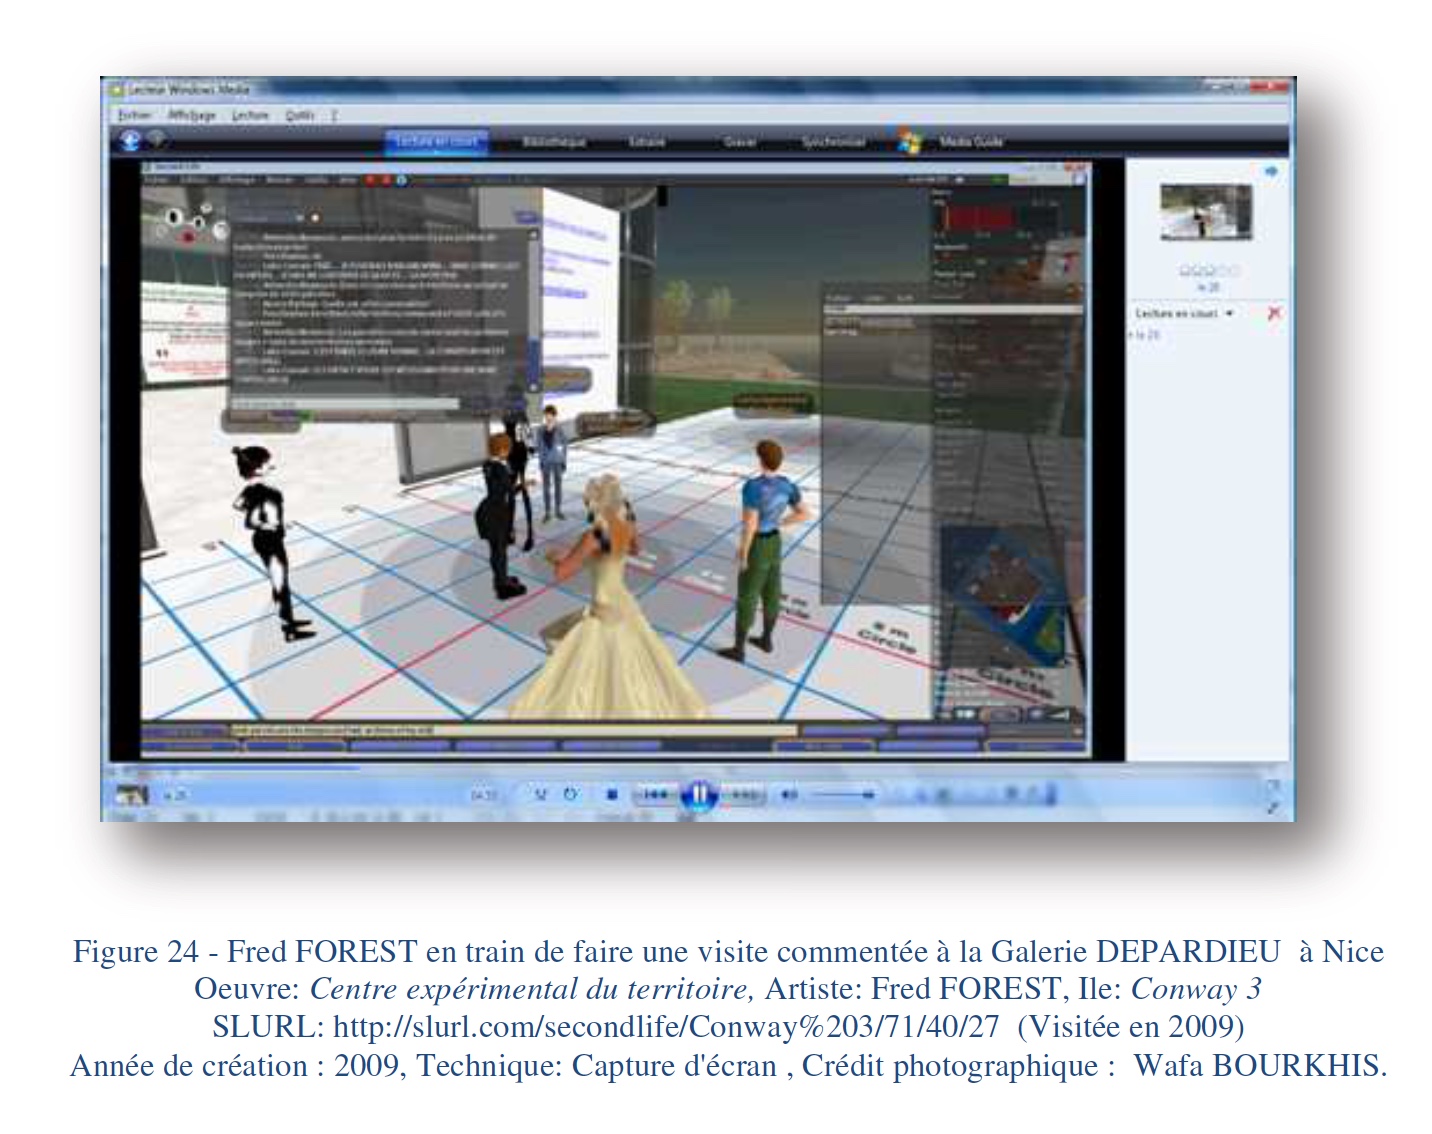1432x1134 pixels.
Task: Click the greyed forward navigation arrow
Action: click(x=157, y=141)
